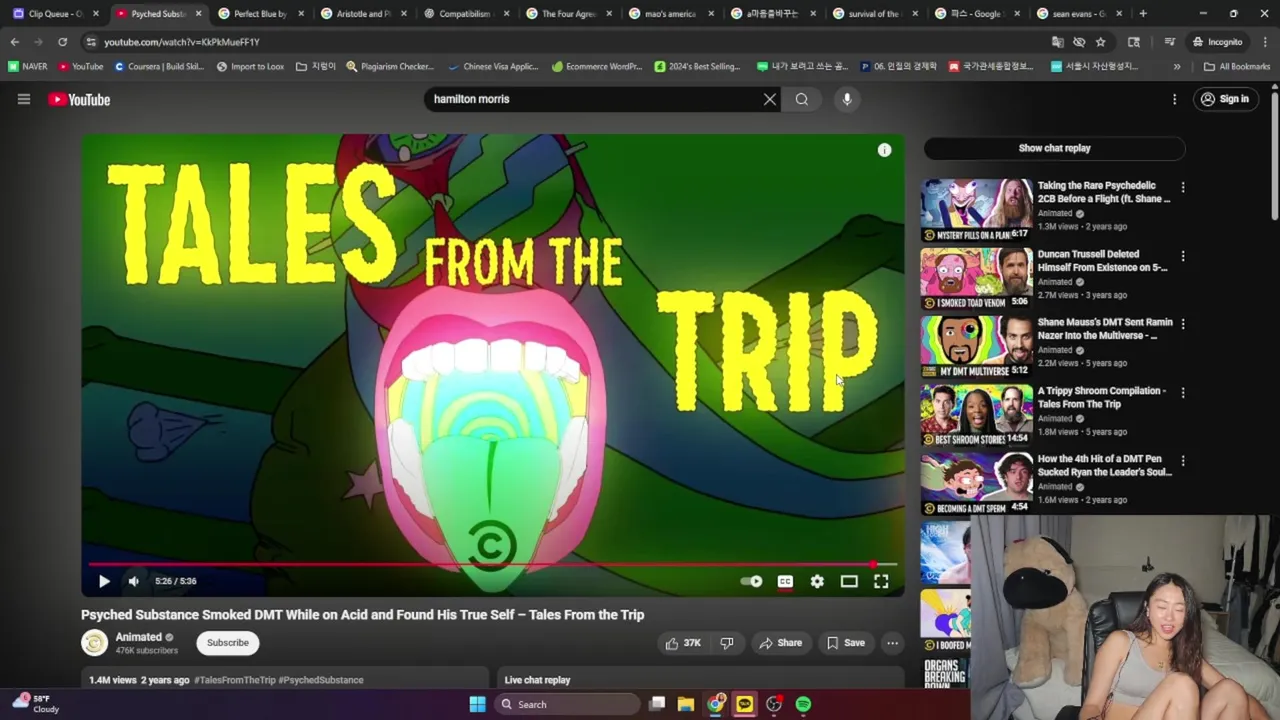Click the taskbar Search box
The width and height of the screenshot is (1280, 720).
(x=567, y=704)
